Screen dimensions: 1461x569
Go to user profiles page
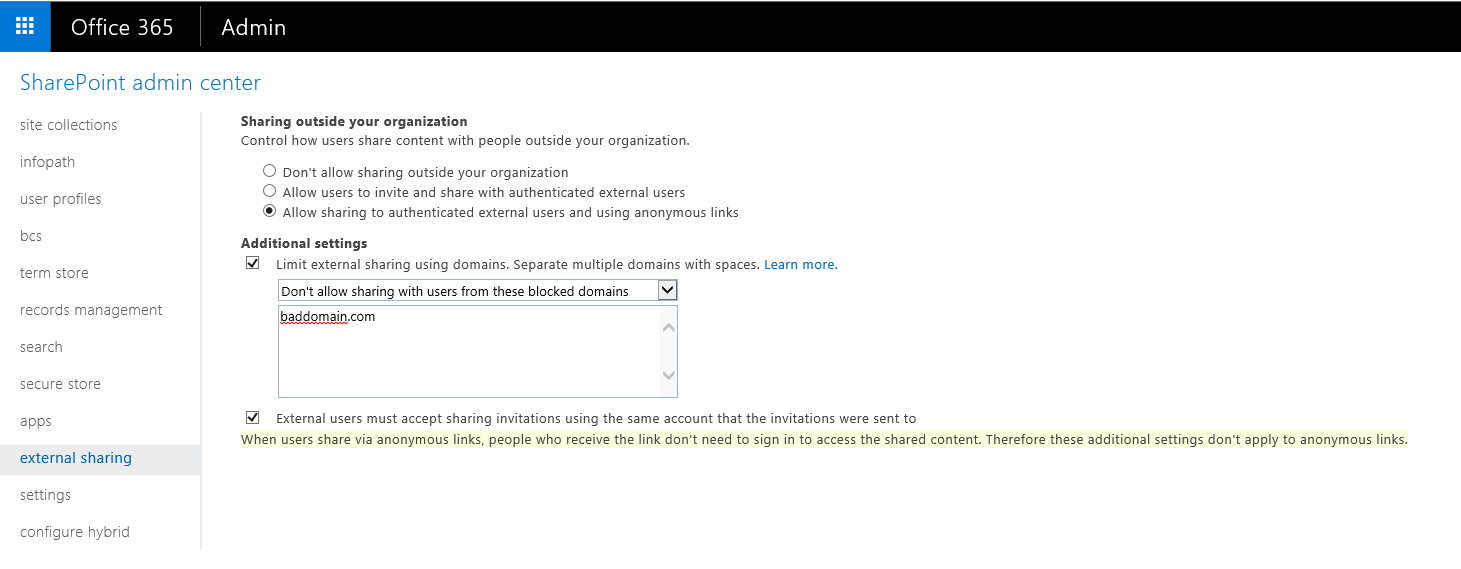(x=60, y=199)
